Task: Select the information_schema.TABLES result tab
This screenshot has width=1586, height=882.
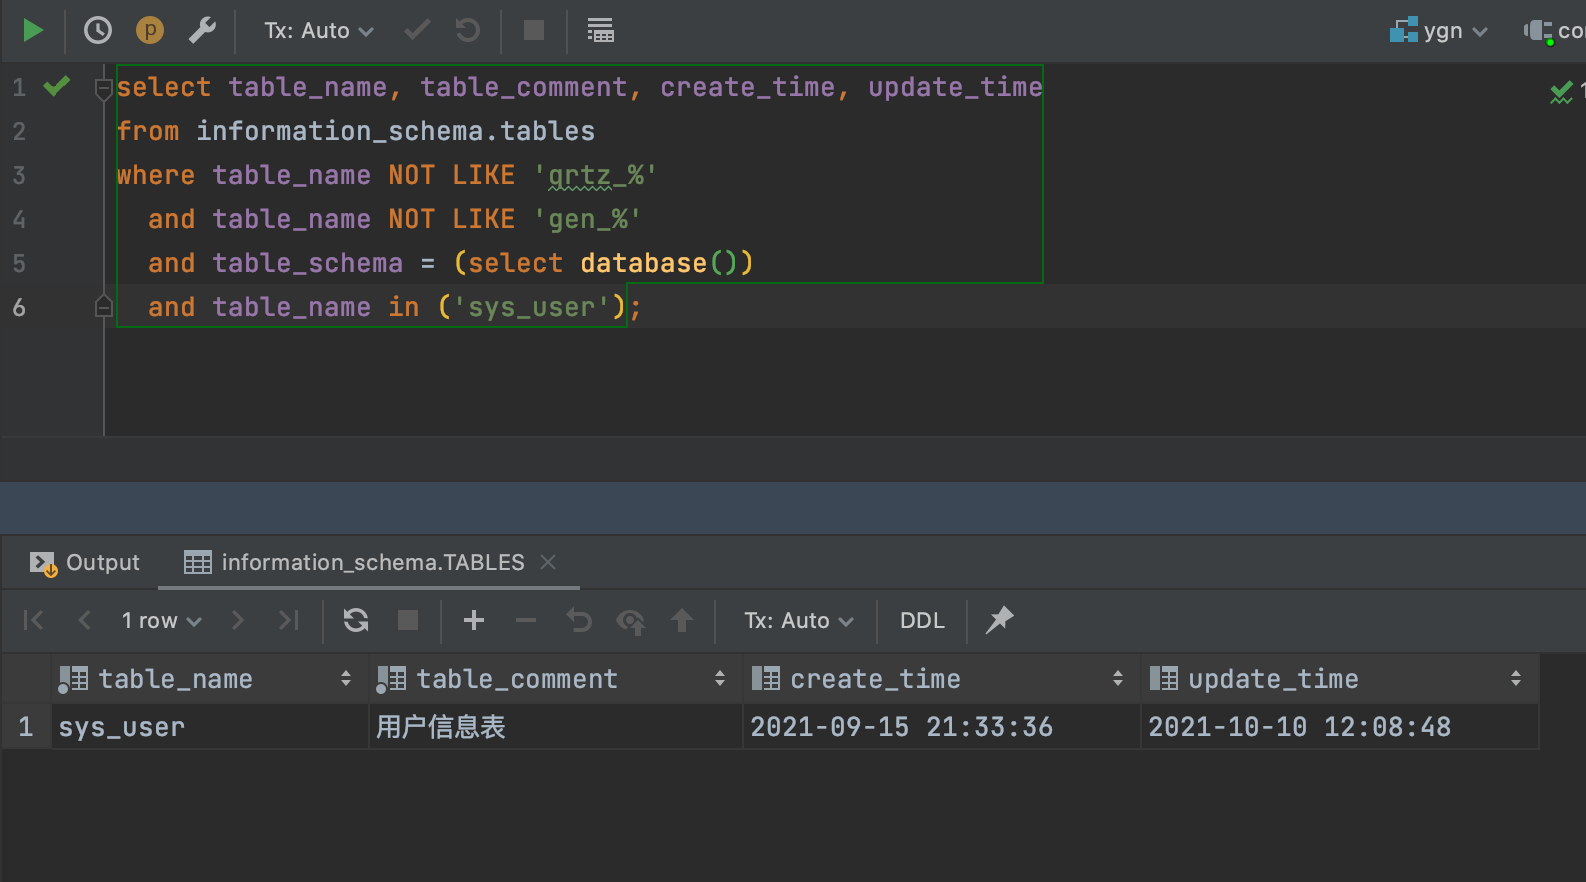Action: [354, 563]
